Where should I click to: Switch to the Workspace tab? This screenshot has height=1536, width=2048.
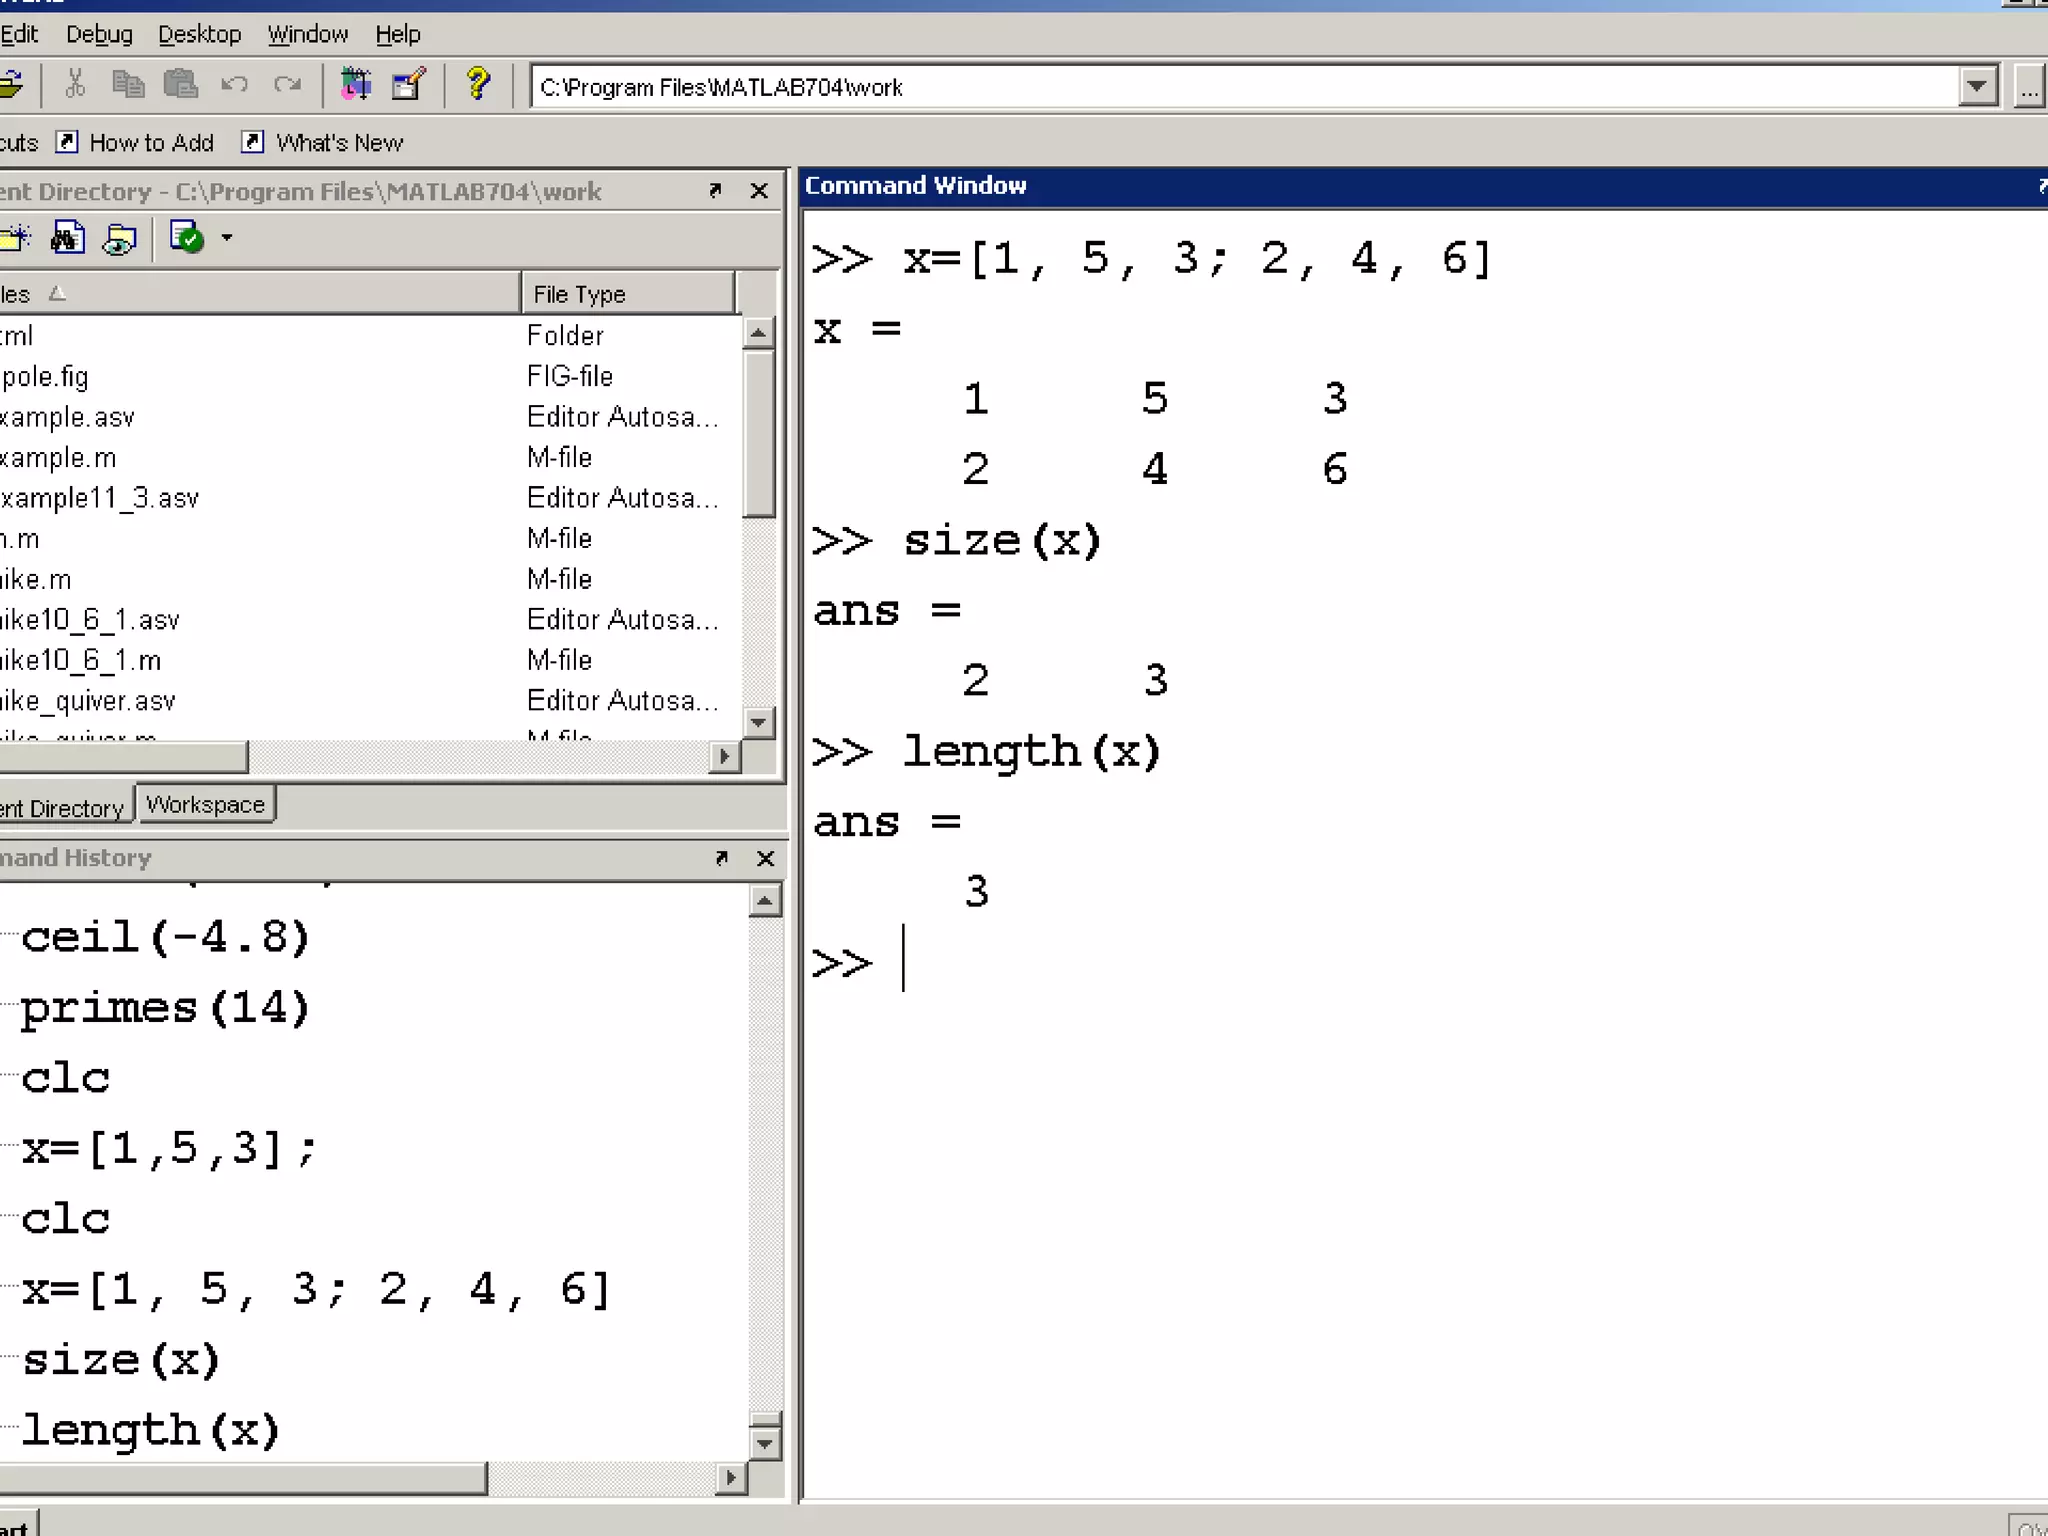205,805
